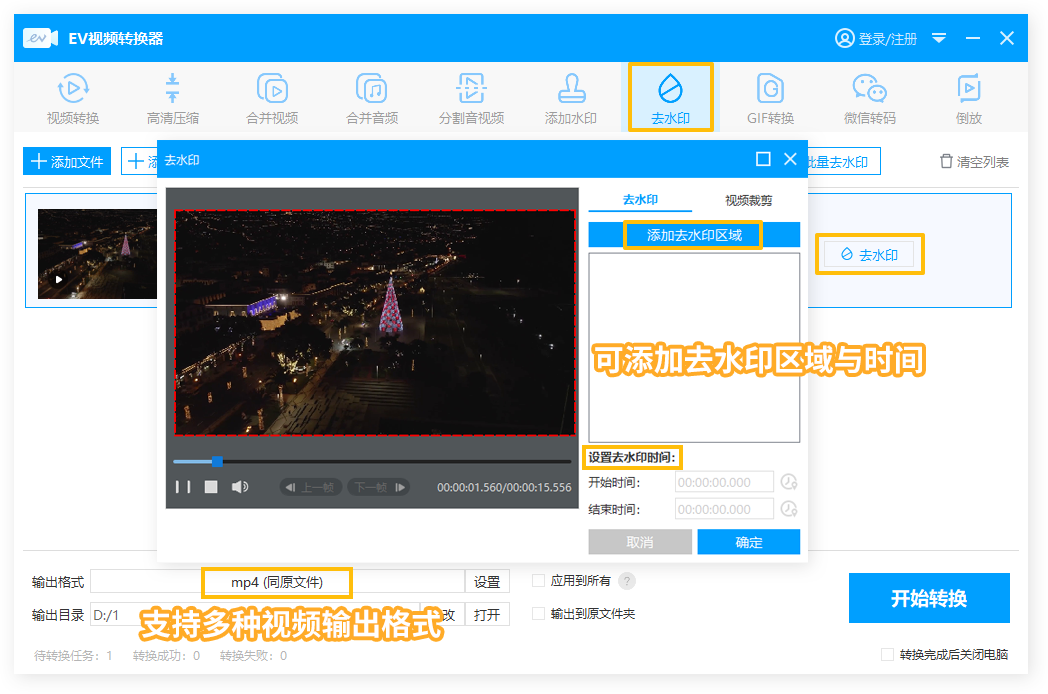Viewport: 1048px width, 694px height.
Task: Select the 去水印 tab in the dialog
Action: coord(640,201)
